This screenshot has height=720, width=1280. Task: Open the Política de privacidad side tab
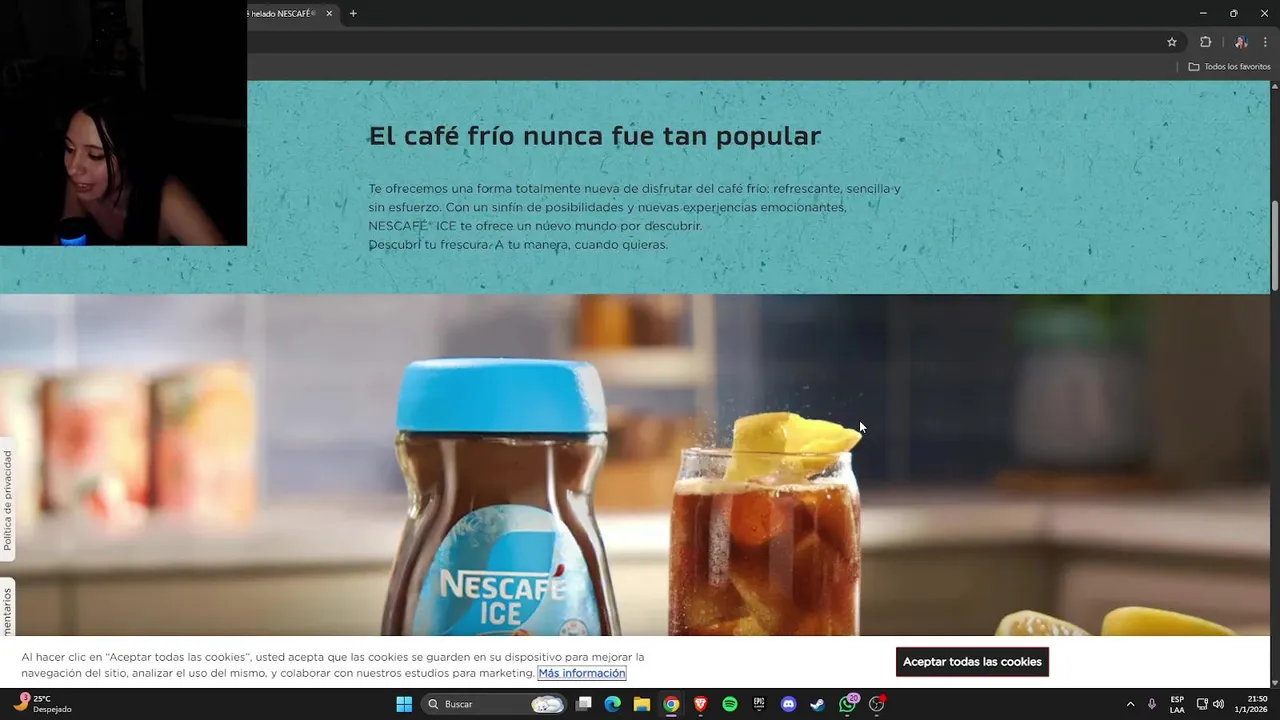pos(8,500)
